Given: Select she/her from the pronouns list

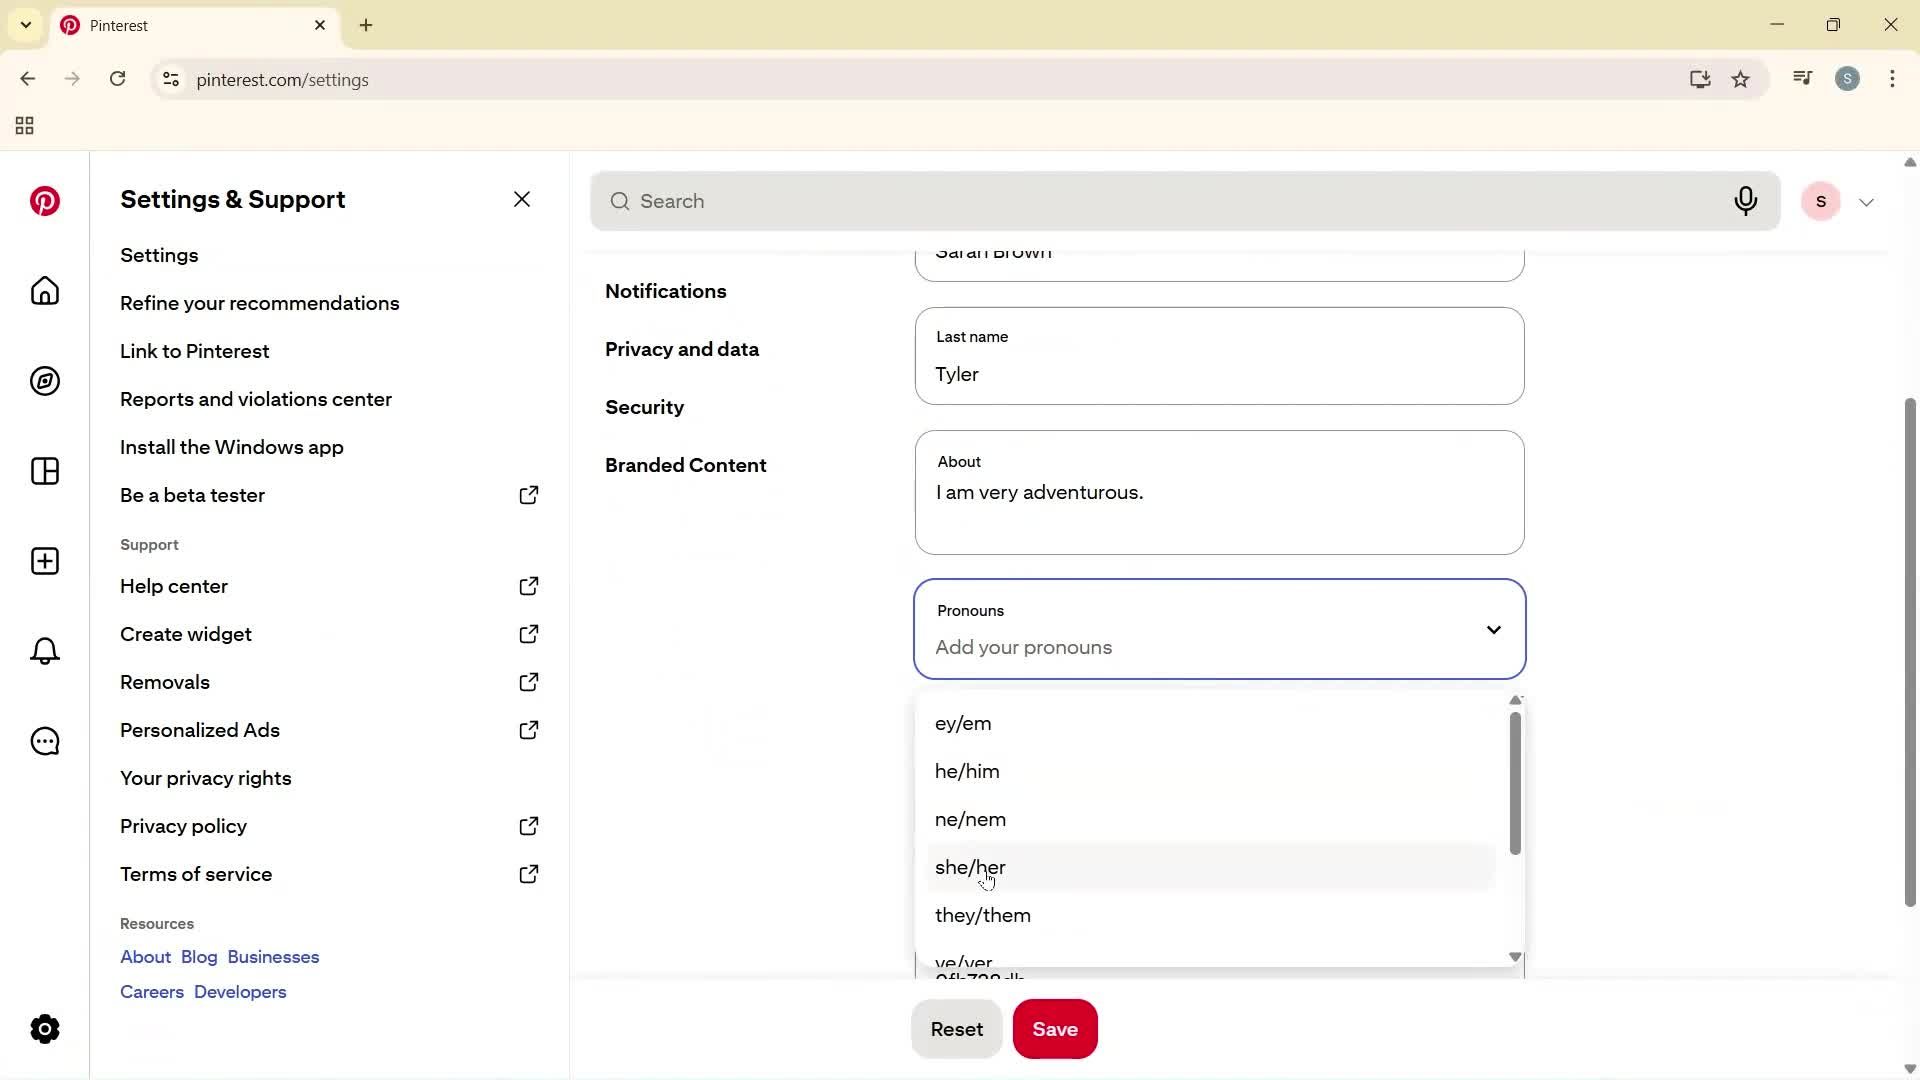Looking at the screenshot, I should (970, 867).
